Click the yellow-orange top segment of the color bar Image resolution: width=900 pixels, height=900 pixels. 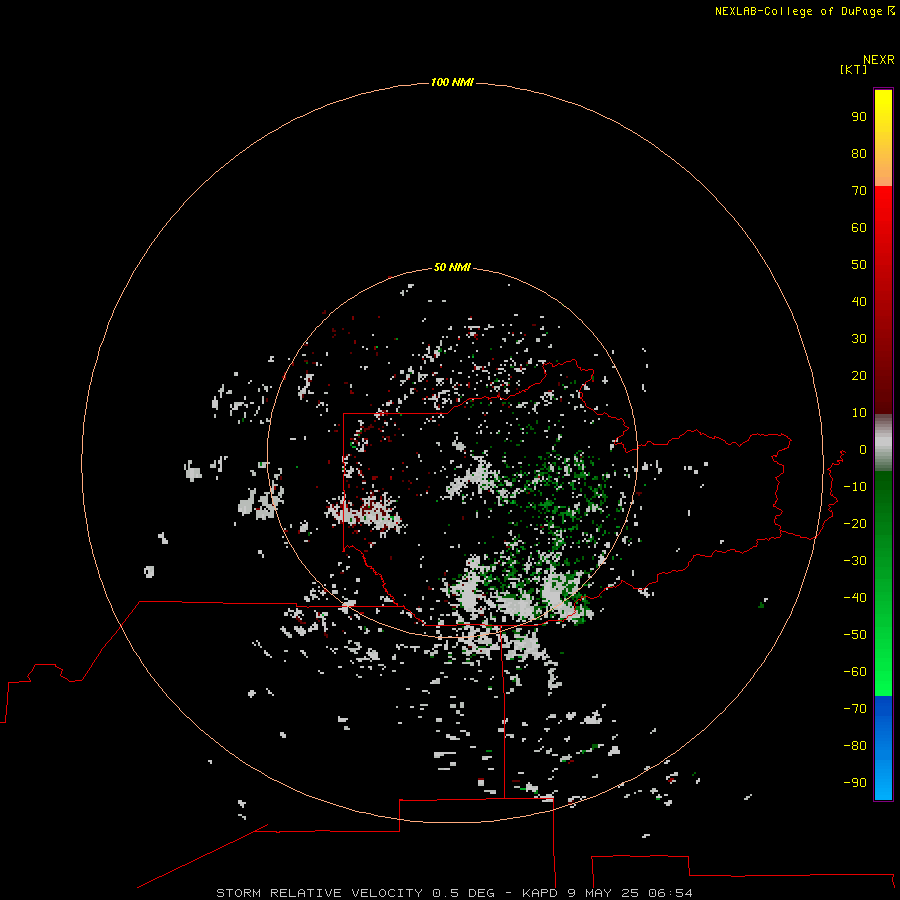(883, 138)
